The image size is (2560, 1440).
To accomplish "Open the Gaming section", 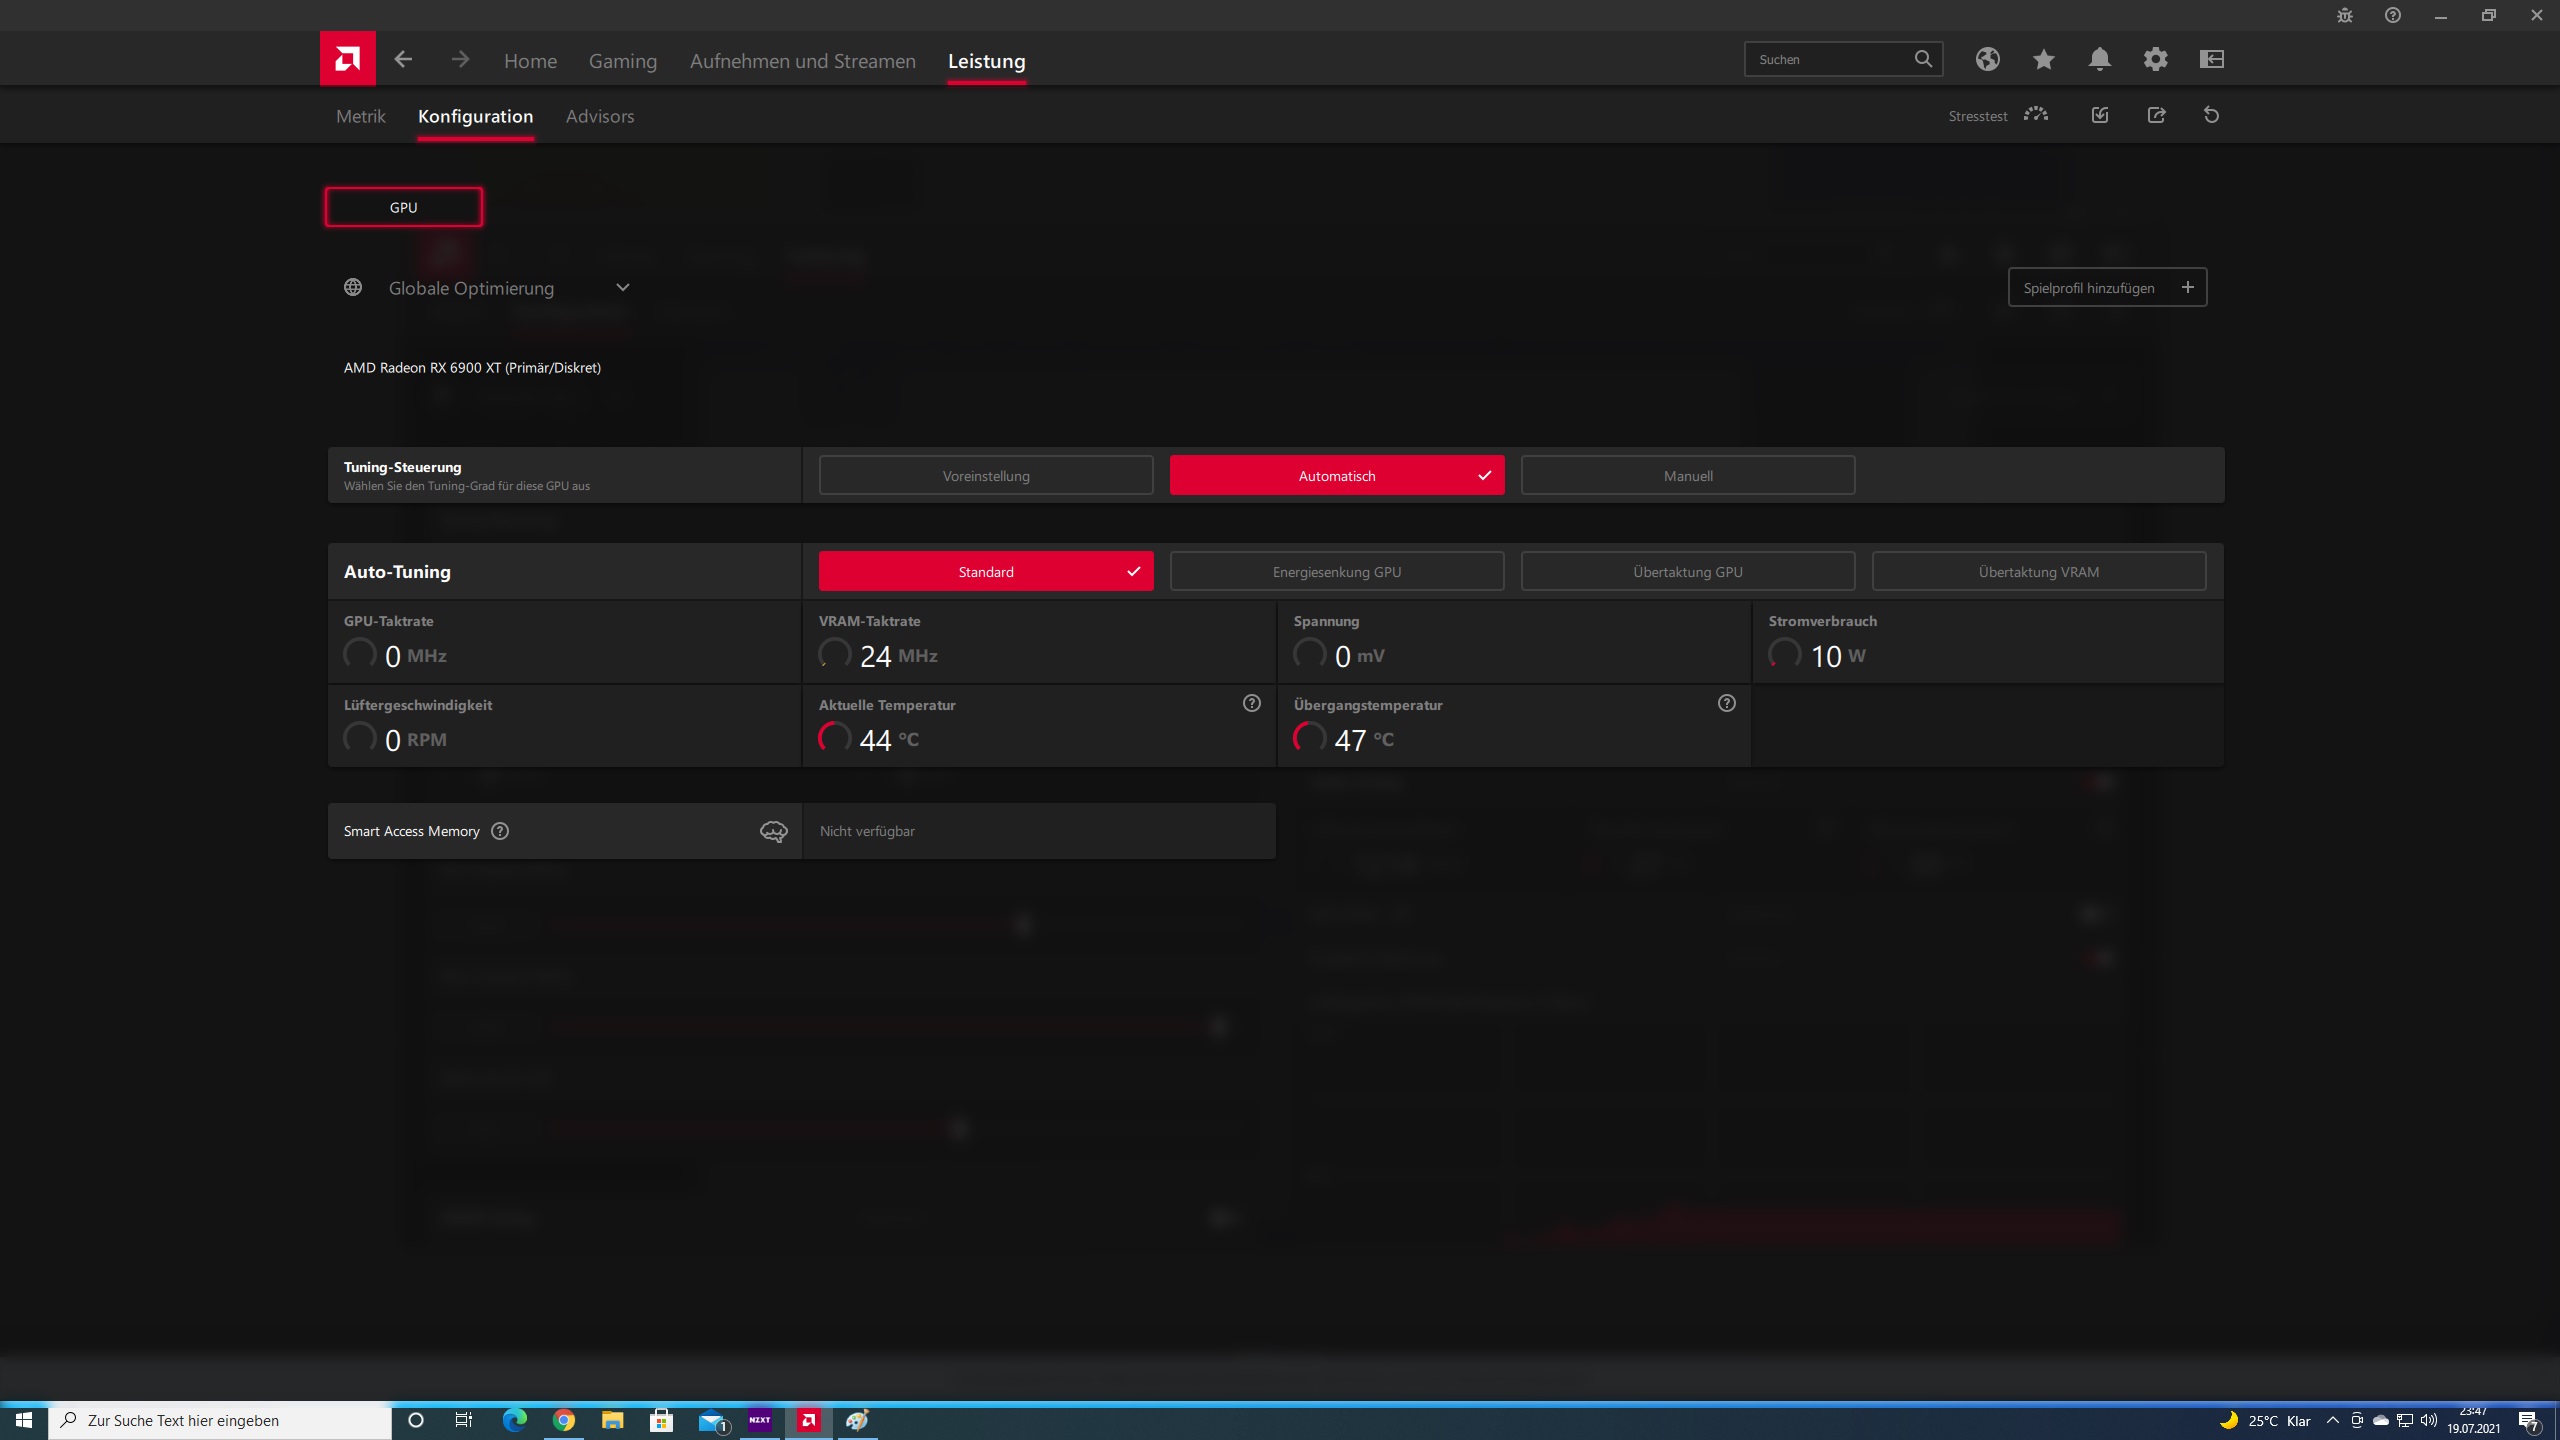I will pyautogui.click(x=622, y=60).
